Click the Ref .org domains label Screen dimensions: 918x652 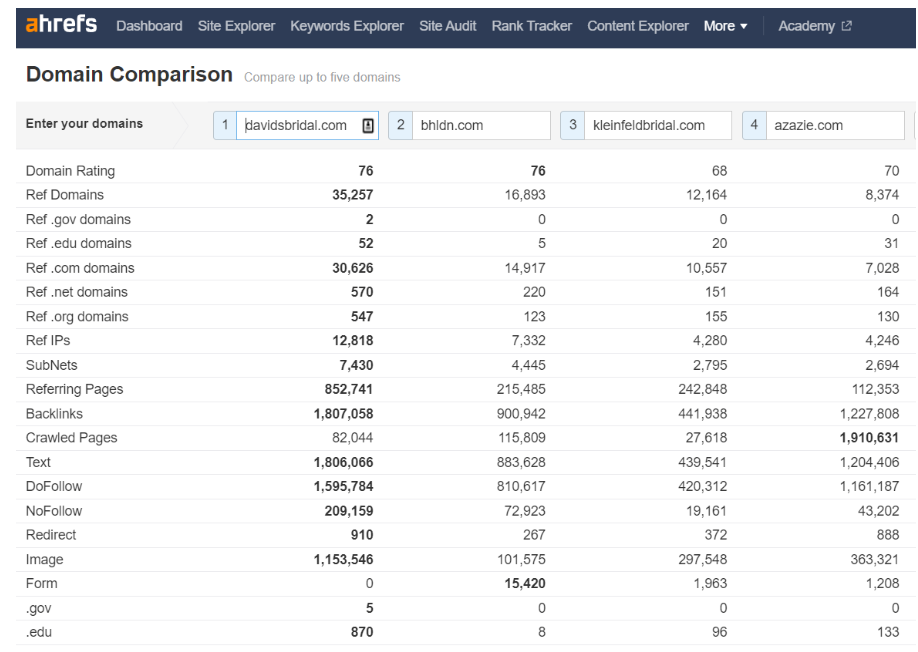pos(77,317)
